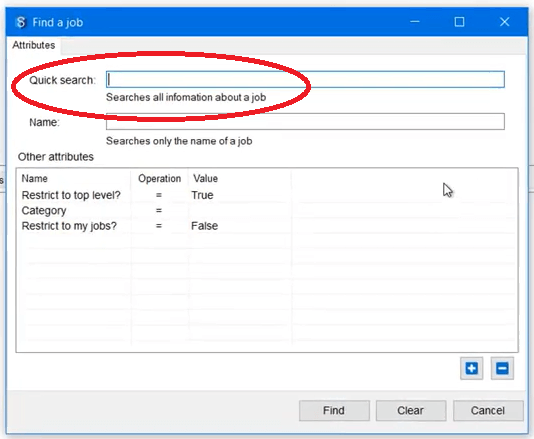Image resolution: width=534 pixels, height=439 pixels.
Task: Minimize the Find a job window
Action: pyautogui.click(x=414, y=22)
